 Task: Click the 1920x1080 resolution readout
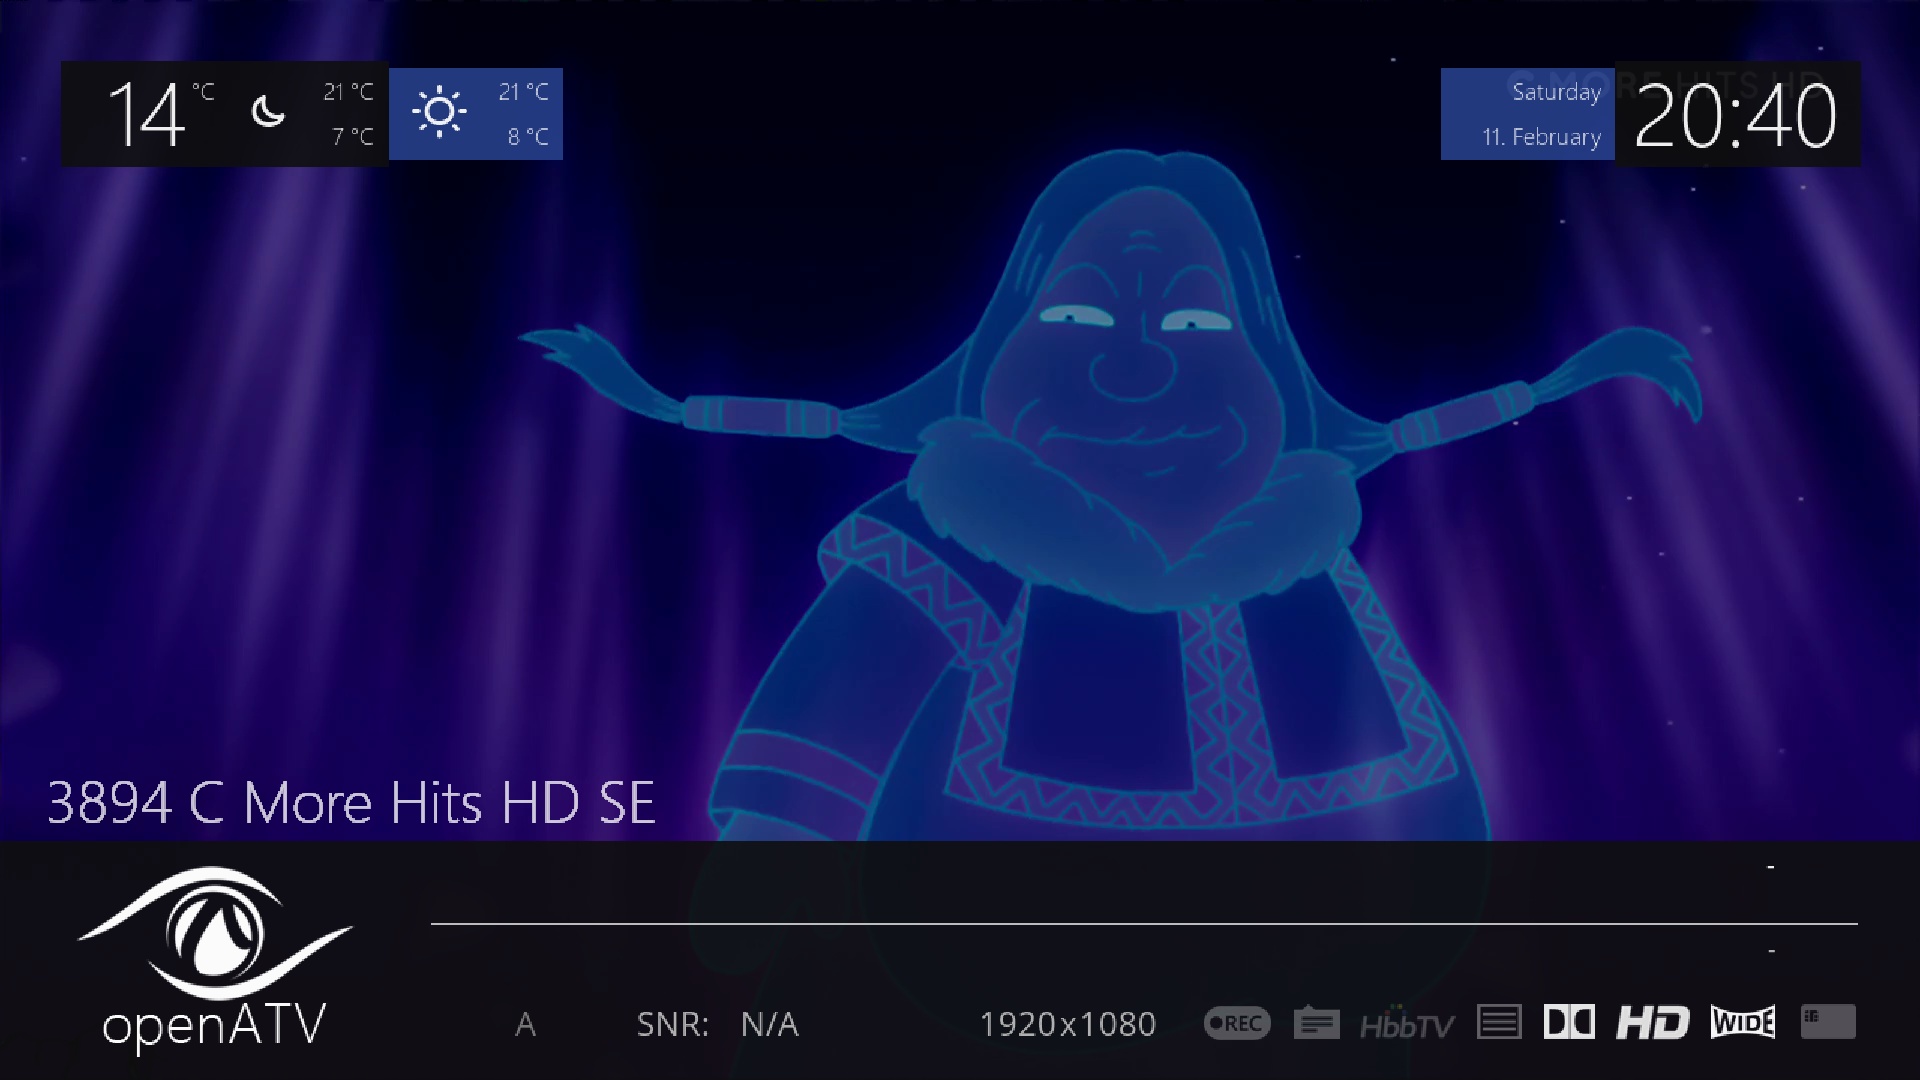(x=1068, y=1024)
